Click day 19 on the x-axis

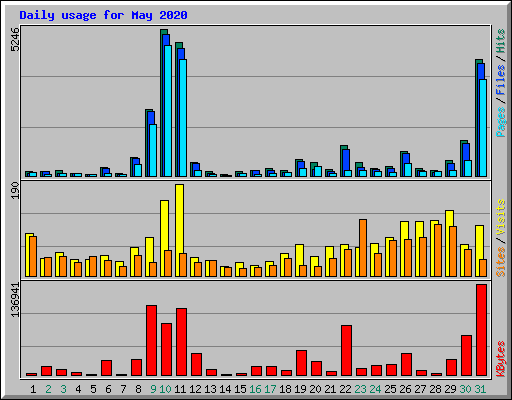300,389
